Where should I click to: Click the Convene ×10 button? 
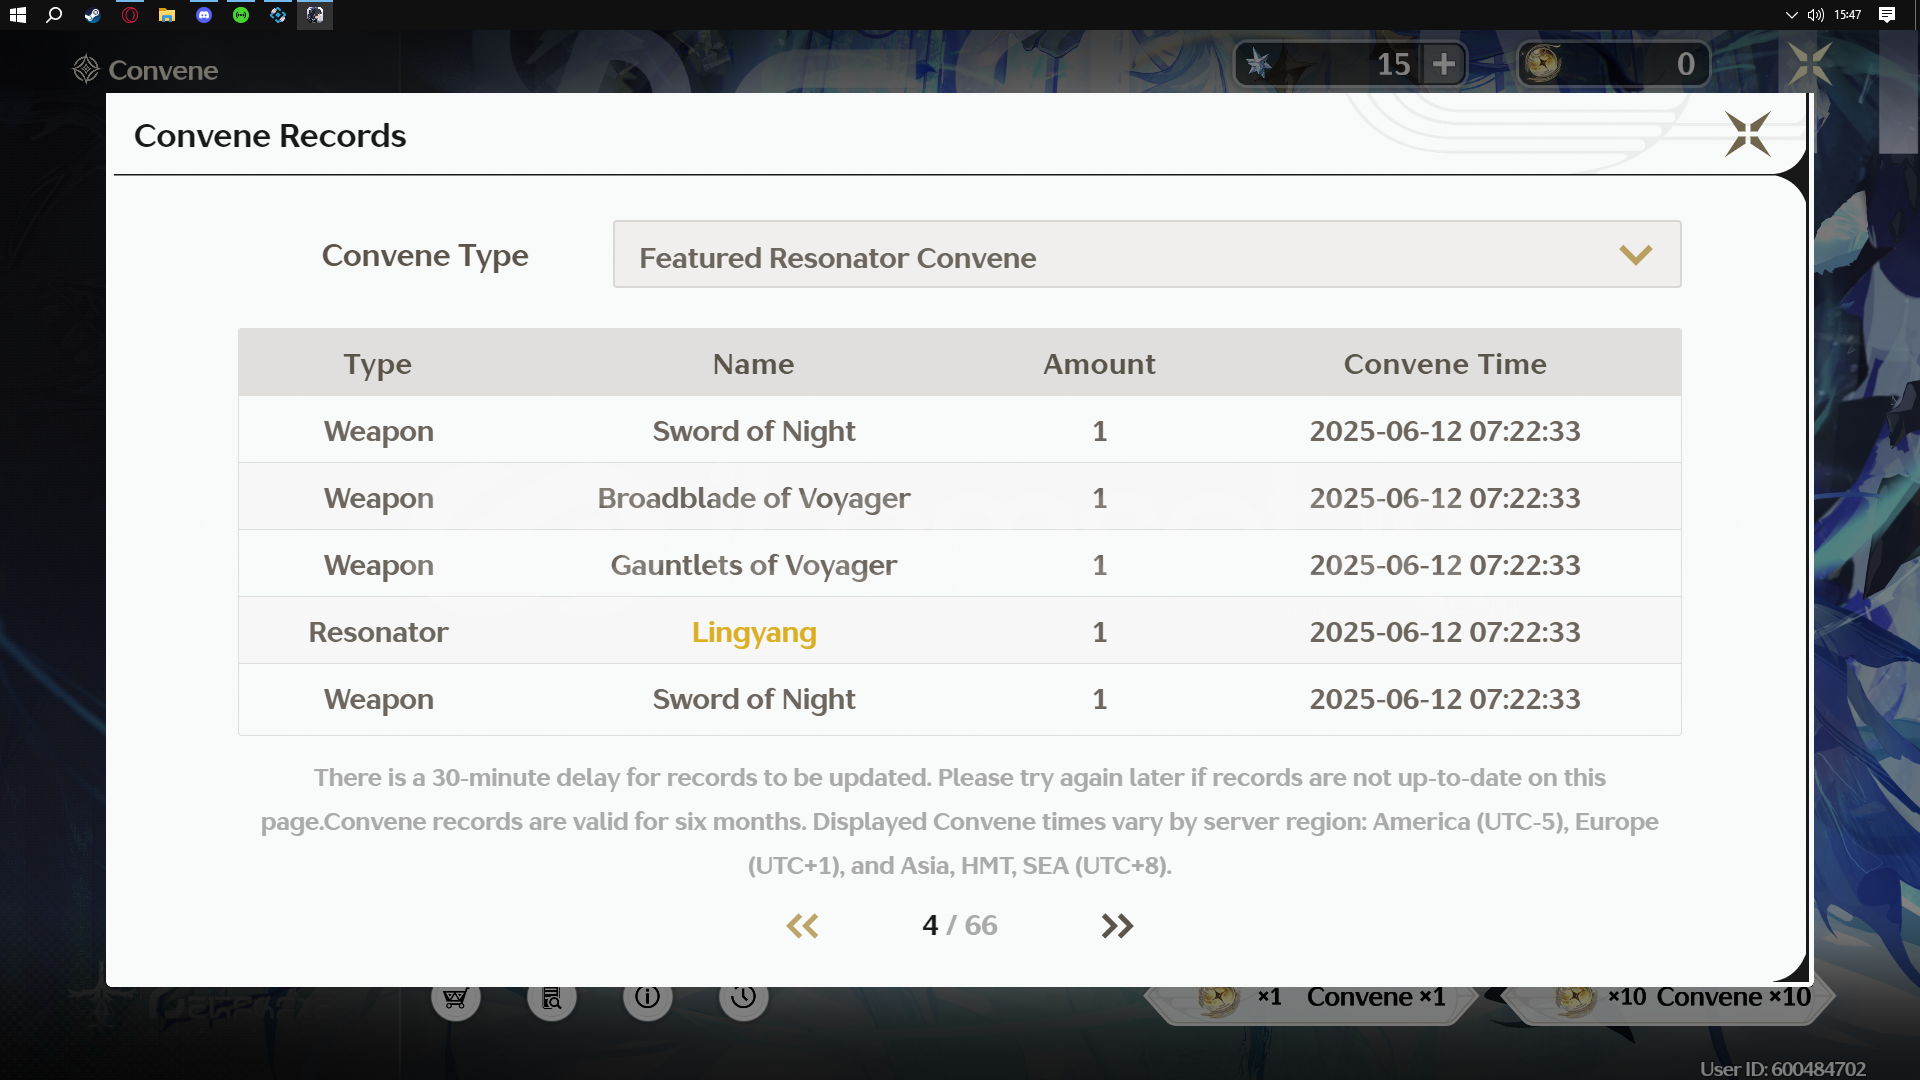1670,997
